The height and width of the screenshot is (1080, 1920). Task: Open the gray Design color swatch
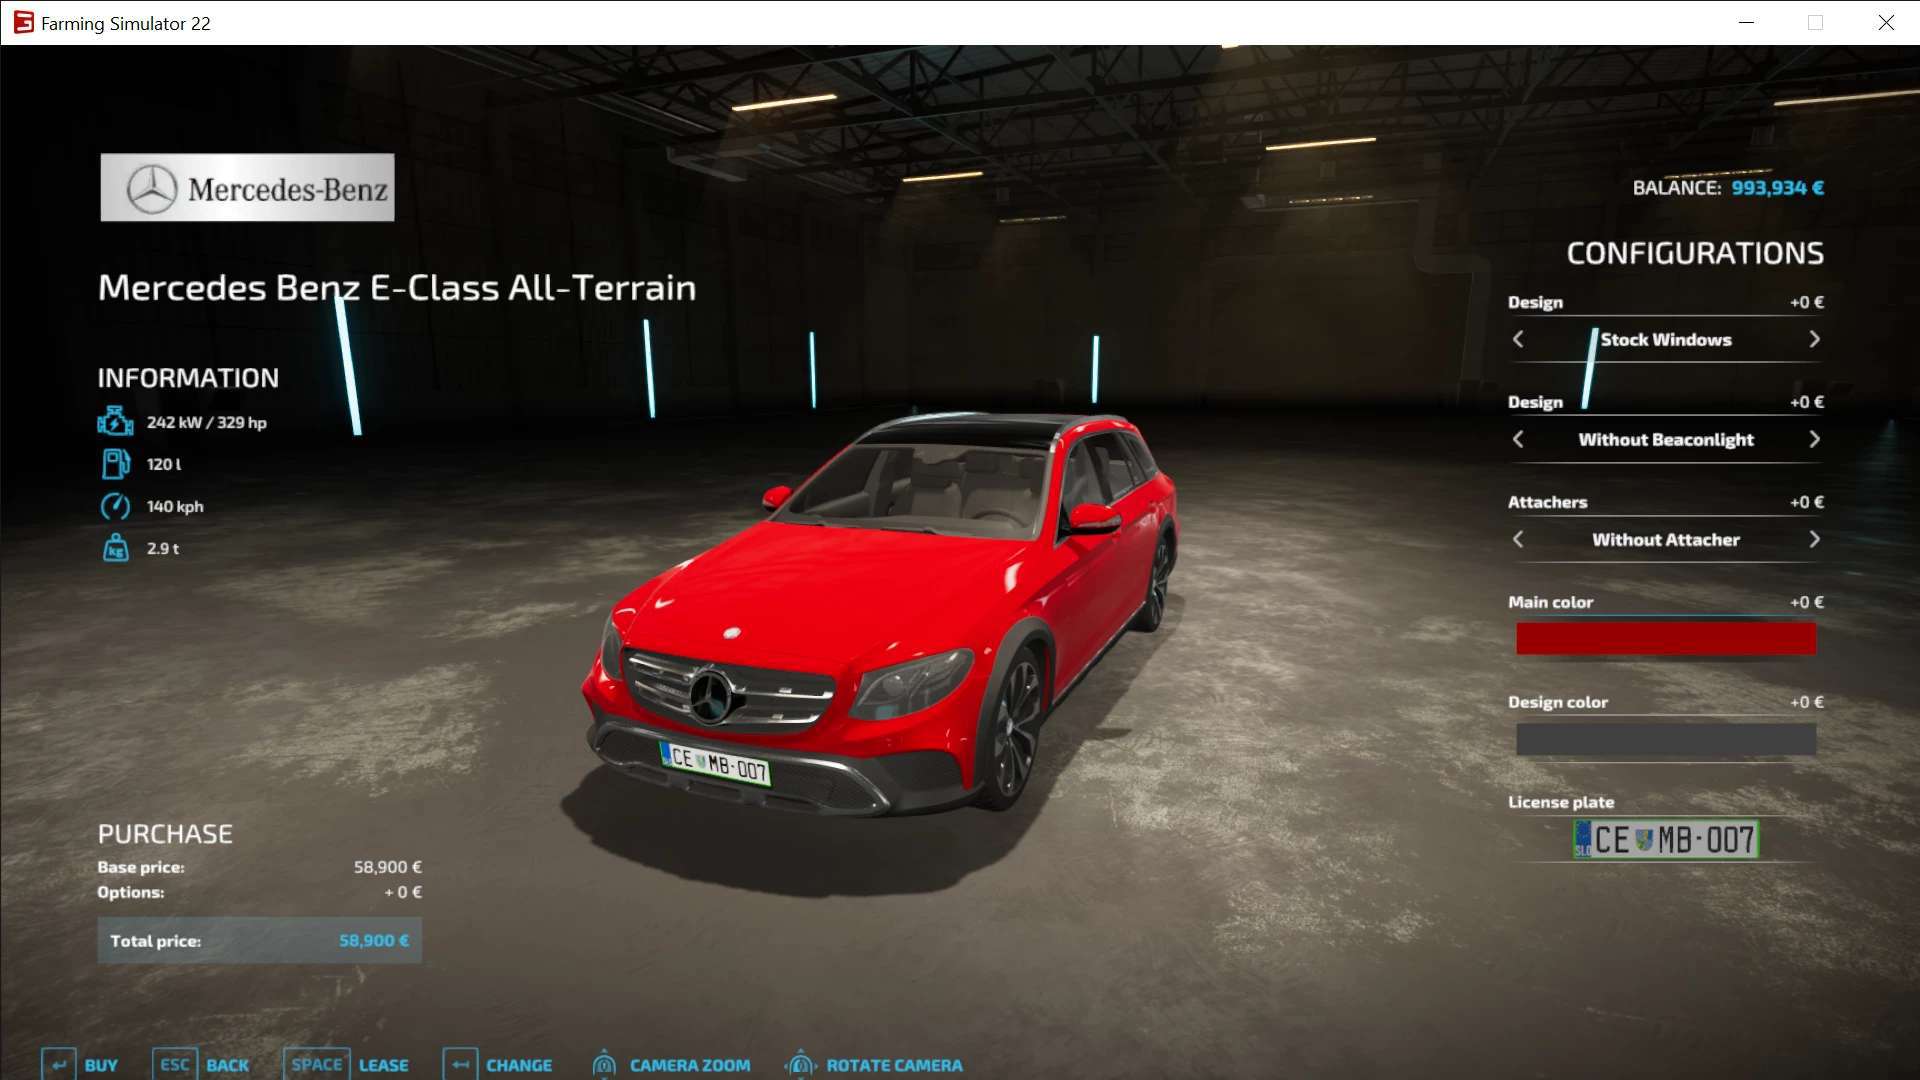[1665, 739]
